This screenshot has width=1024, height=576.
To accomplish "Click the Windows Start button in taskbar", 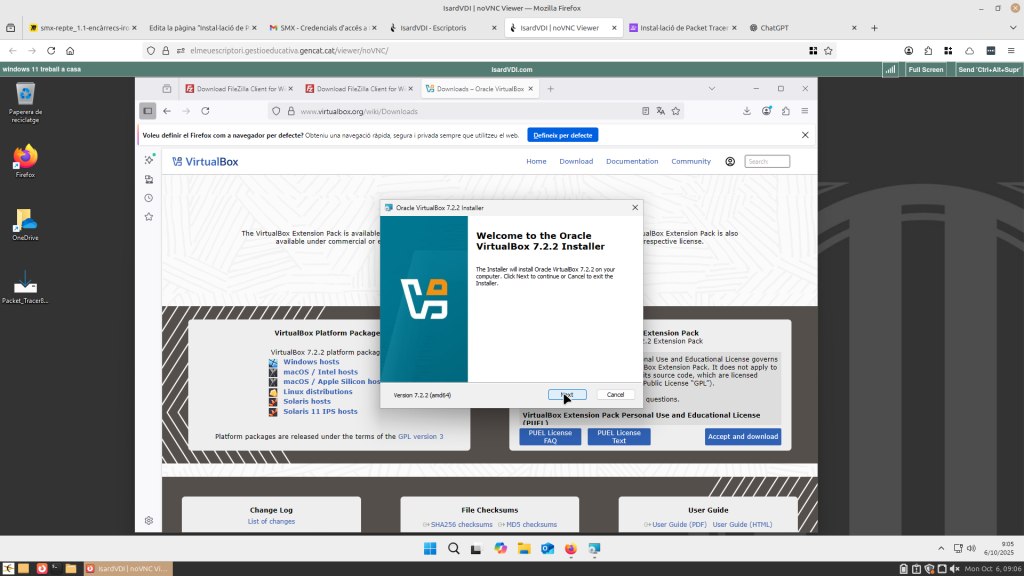I will (430, 549).
